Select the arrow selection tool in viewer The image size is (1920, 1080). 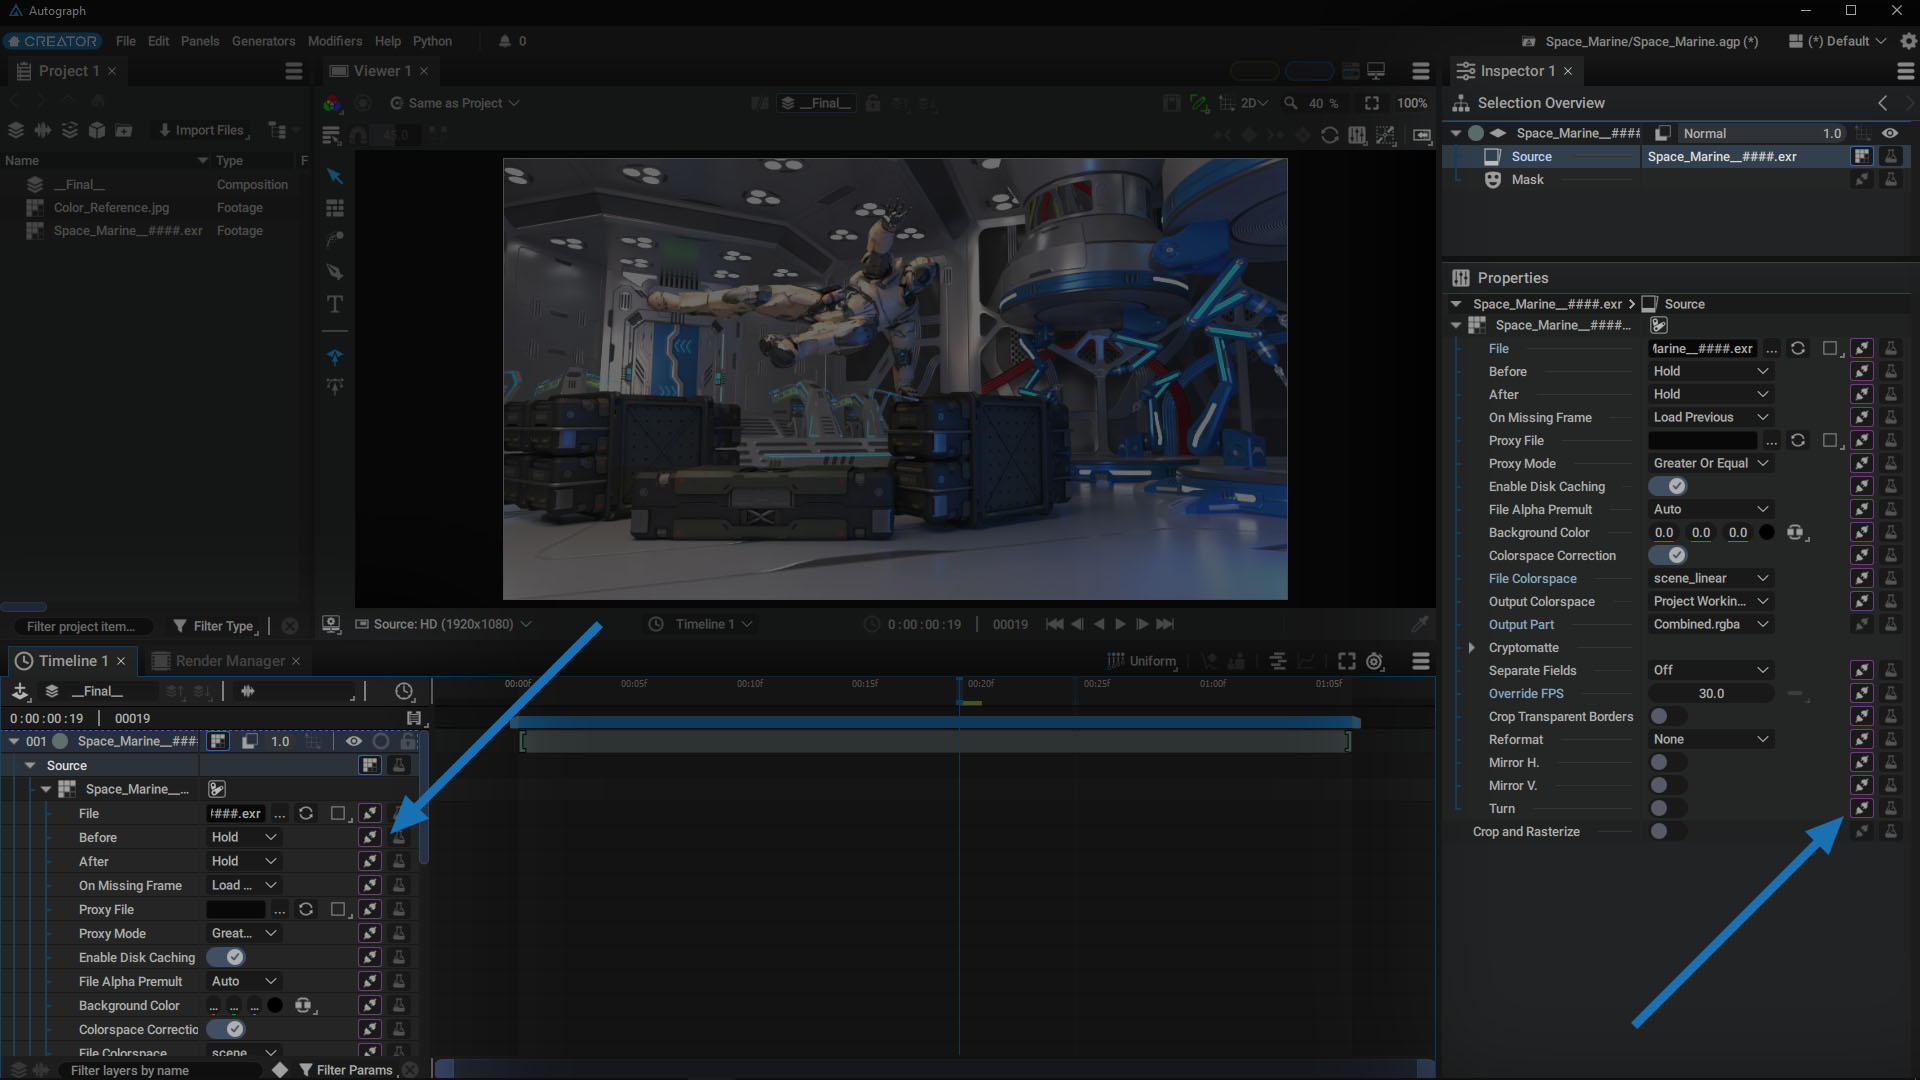(335, 176)
